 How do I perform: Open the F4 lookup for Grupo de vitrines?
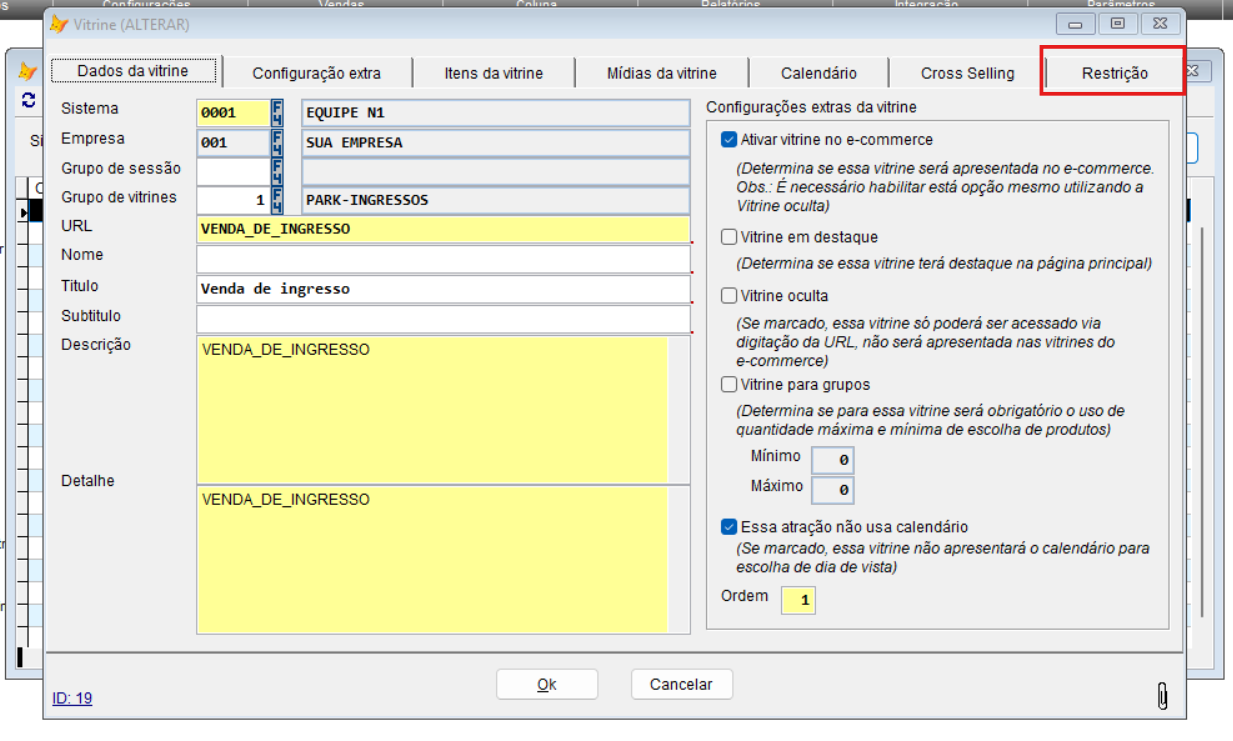pos(278,199)
